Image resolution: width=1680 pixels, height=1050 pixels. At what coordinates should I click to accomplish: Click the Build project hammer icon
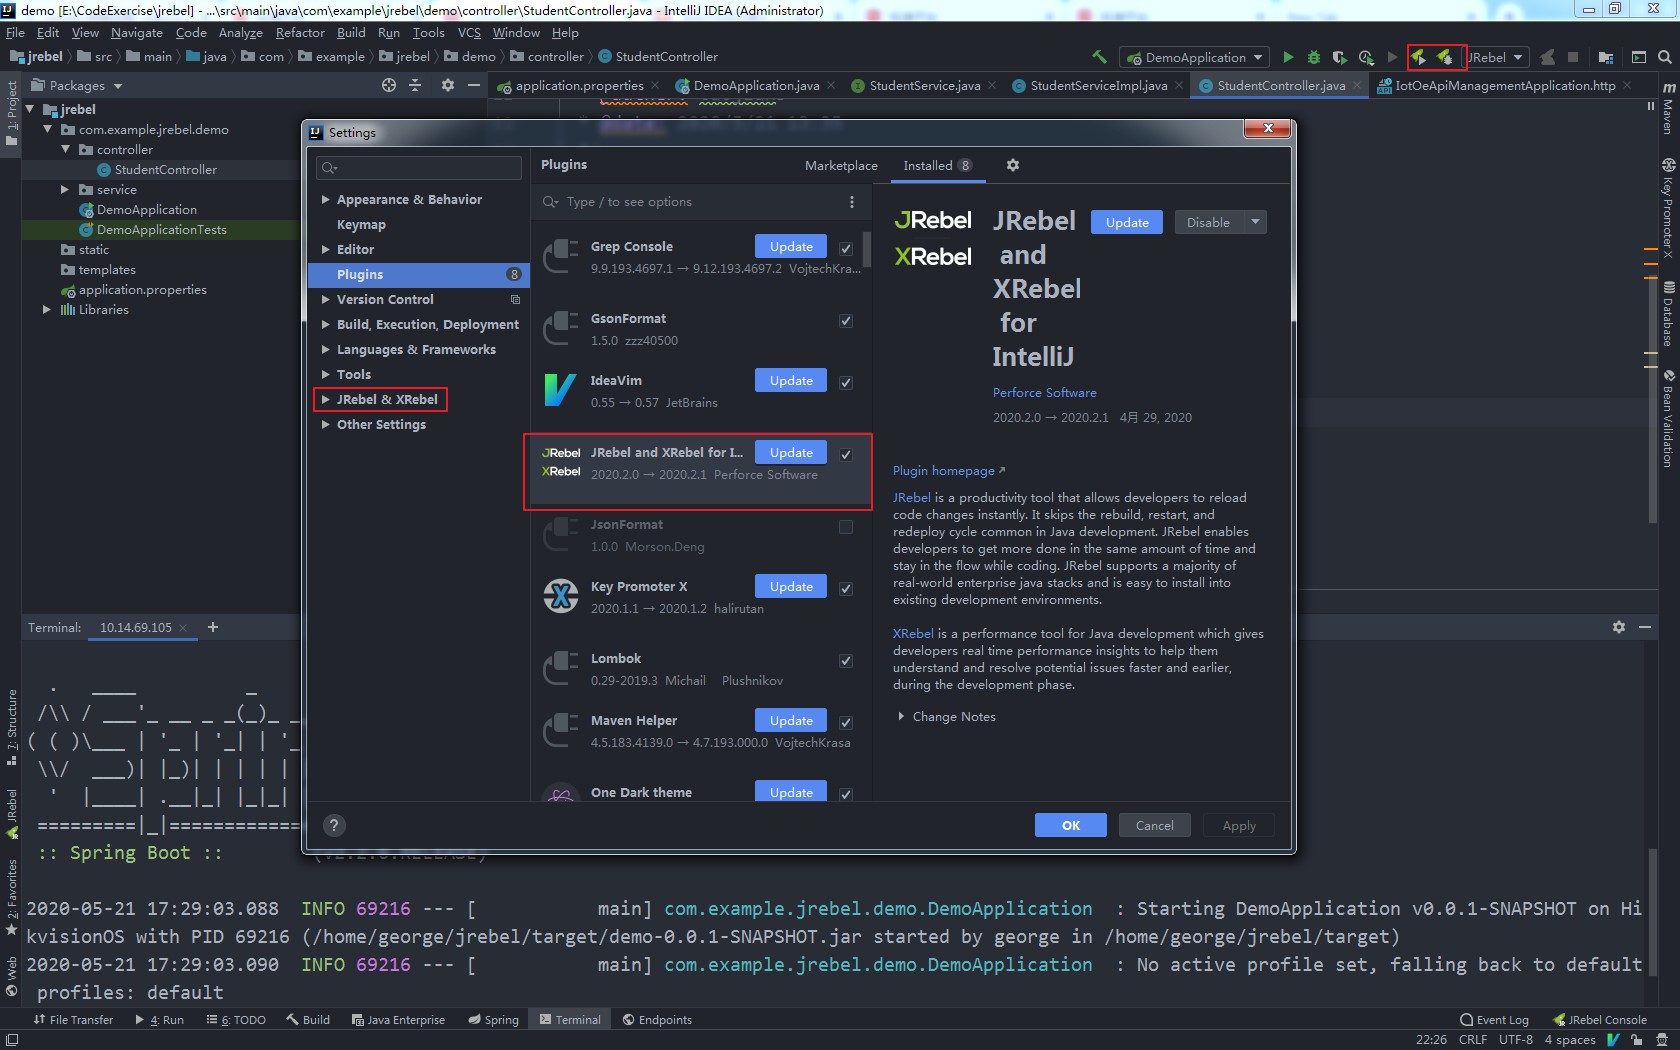(x=1099, y=57)
